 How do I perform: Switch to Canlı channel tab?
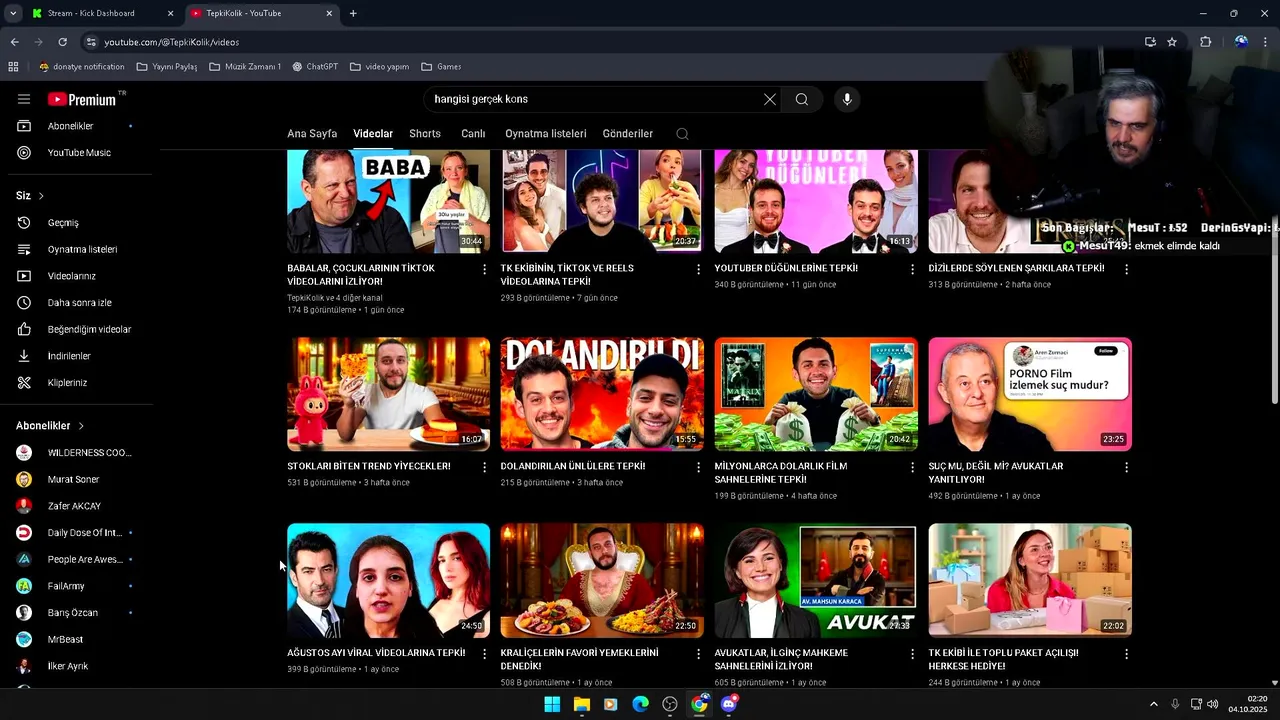click(473, 134)
